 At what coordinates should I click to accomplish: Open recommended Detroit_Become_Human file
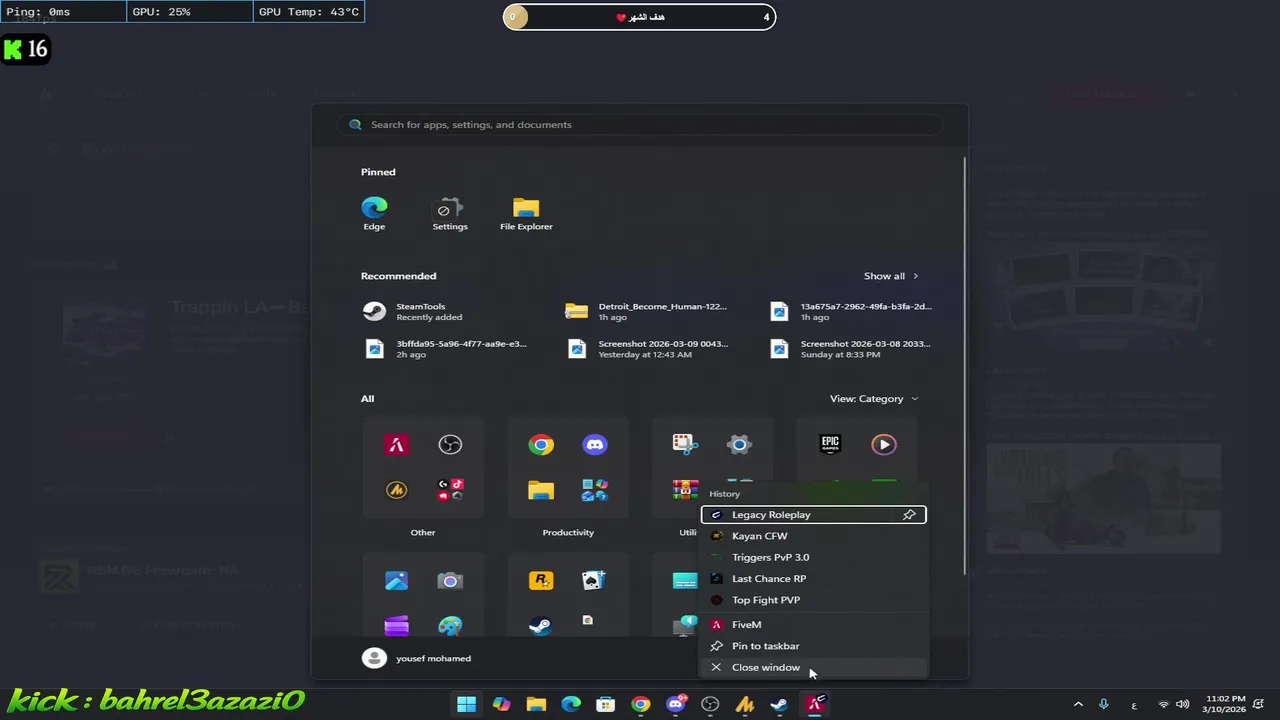point(647,312)
